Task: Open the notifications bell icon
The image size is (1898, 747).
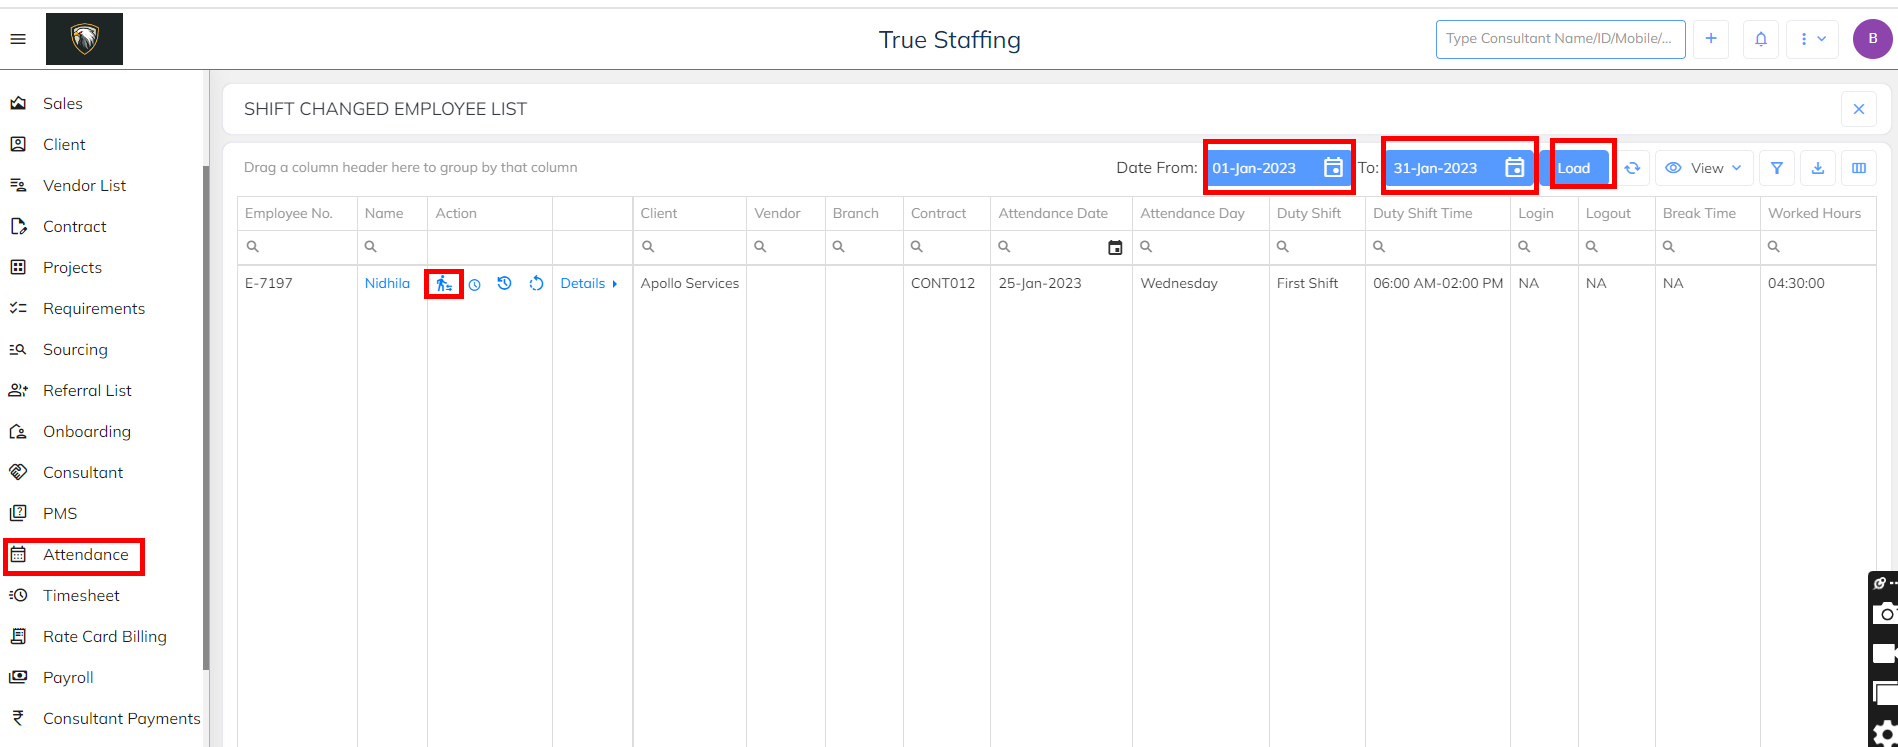Action: (1761, 39)
